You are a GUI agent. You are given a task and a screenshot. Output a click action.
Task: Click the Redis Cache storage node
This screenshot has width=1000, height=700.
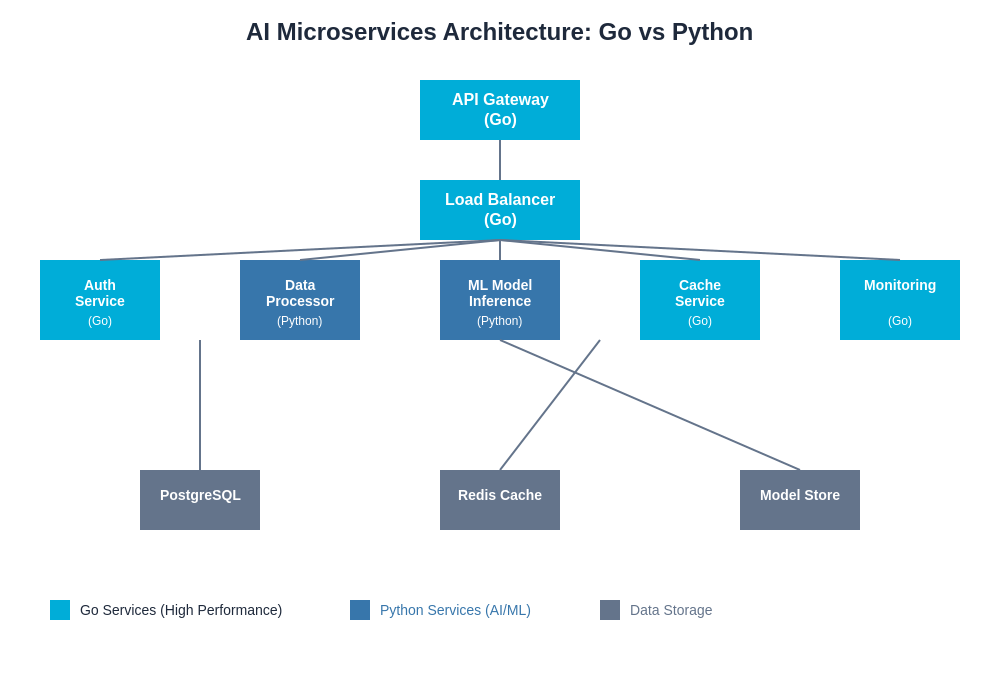pyautogui.click(x=500, y=500)
